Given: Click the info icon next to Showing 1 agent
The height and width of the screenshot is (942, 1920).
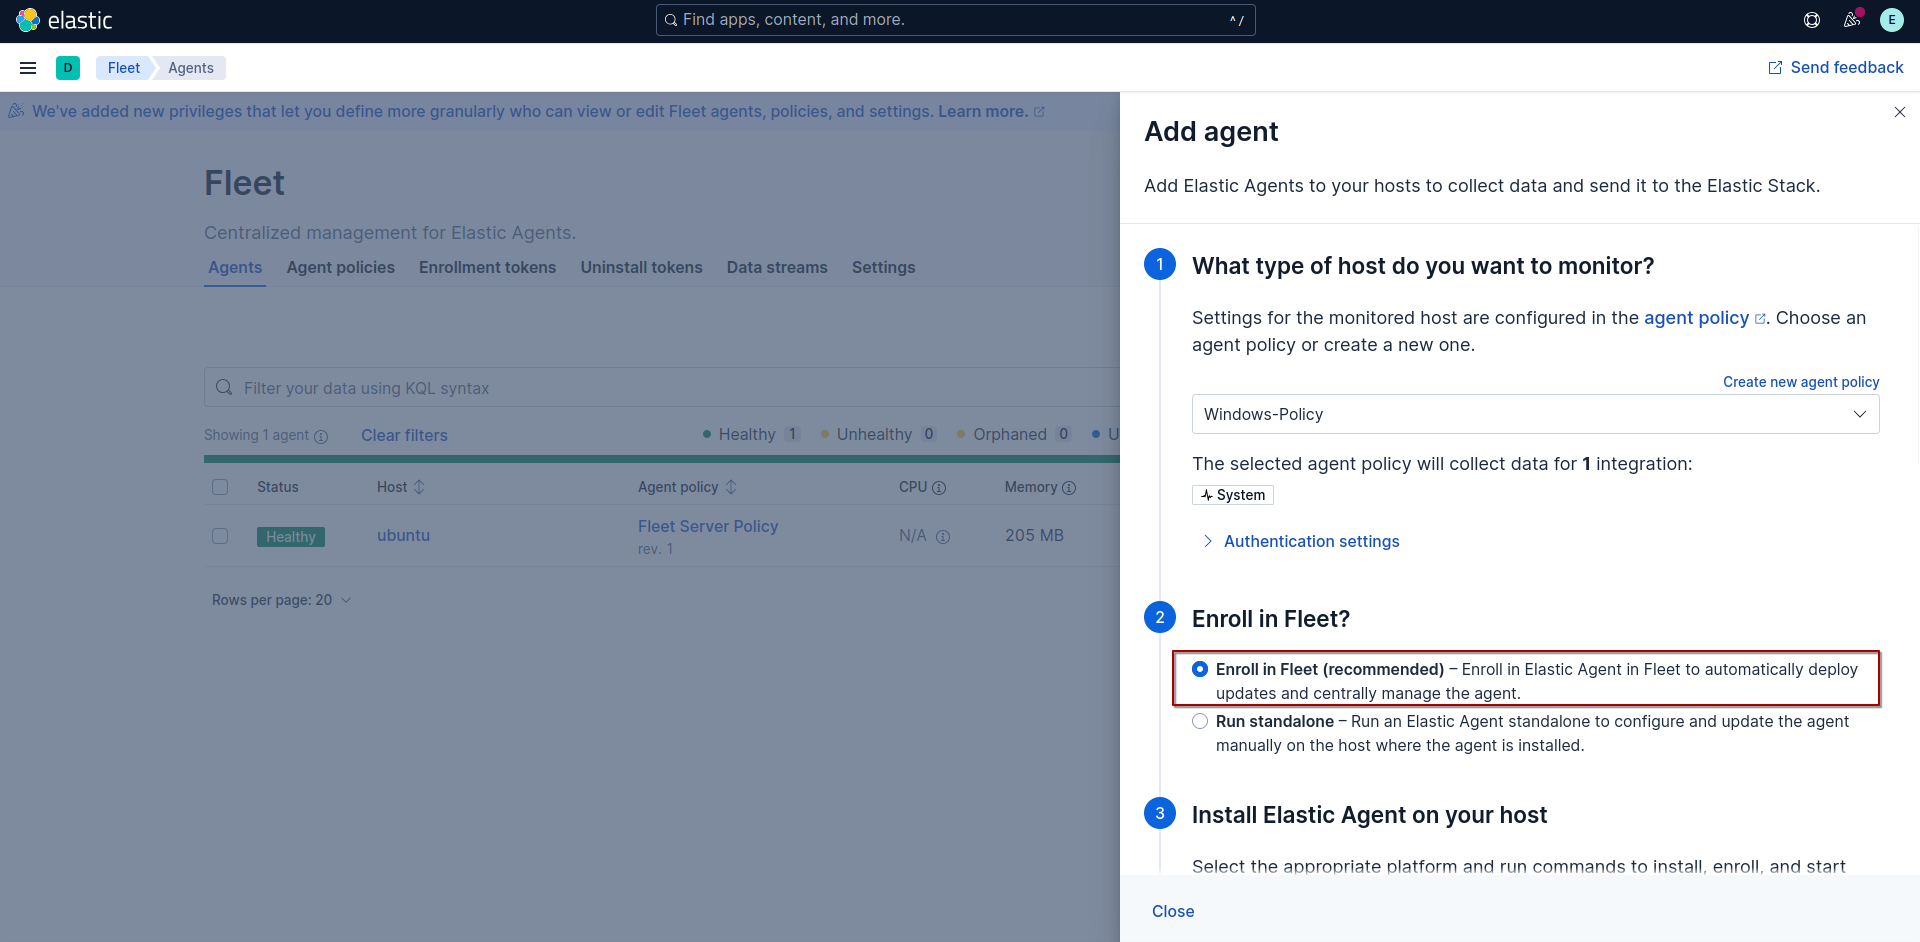Looking at the screenshot, I should (321, 437).
